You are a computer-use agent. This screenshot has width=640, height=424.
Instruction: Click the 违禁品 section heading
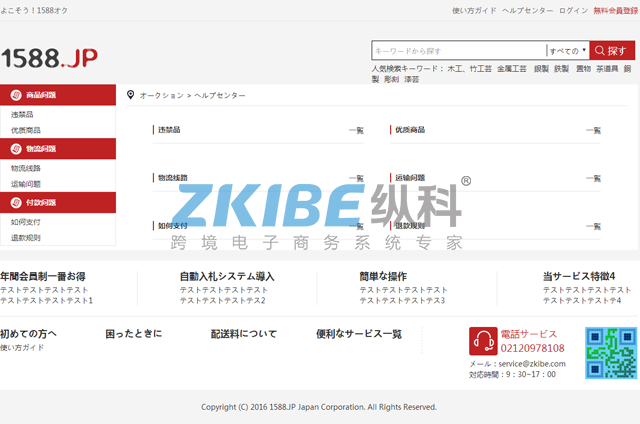click(169, 130)
